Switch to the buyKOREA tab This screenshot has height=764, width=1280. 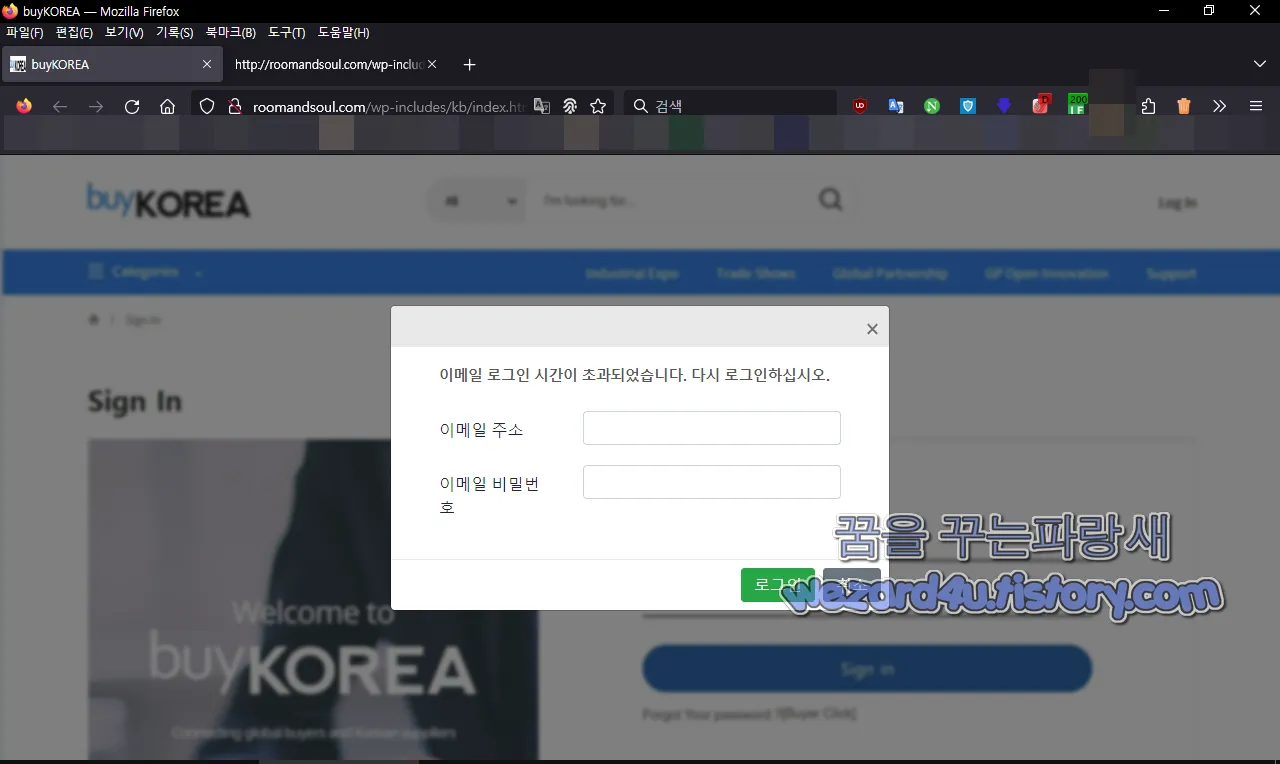111,64
